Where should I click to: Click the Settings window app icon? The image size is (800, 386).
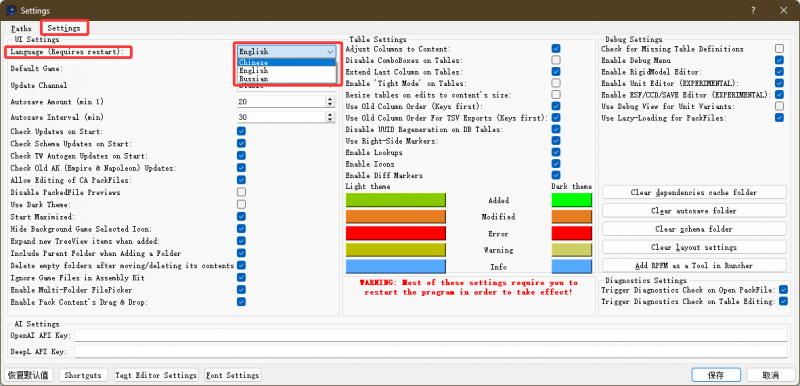[x=11, y=10]
